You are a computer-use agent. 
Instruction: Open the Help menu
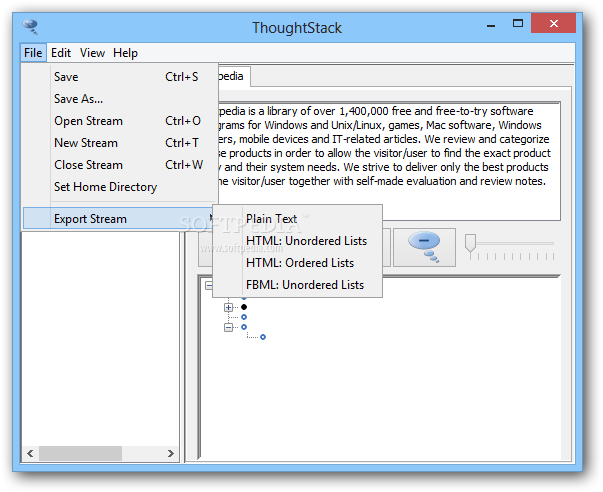pos(125,53)
